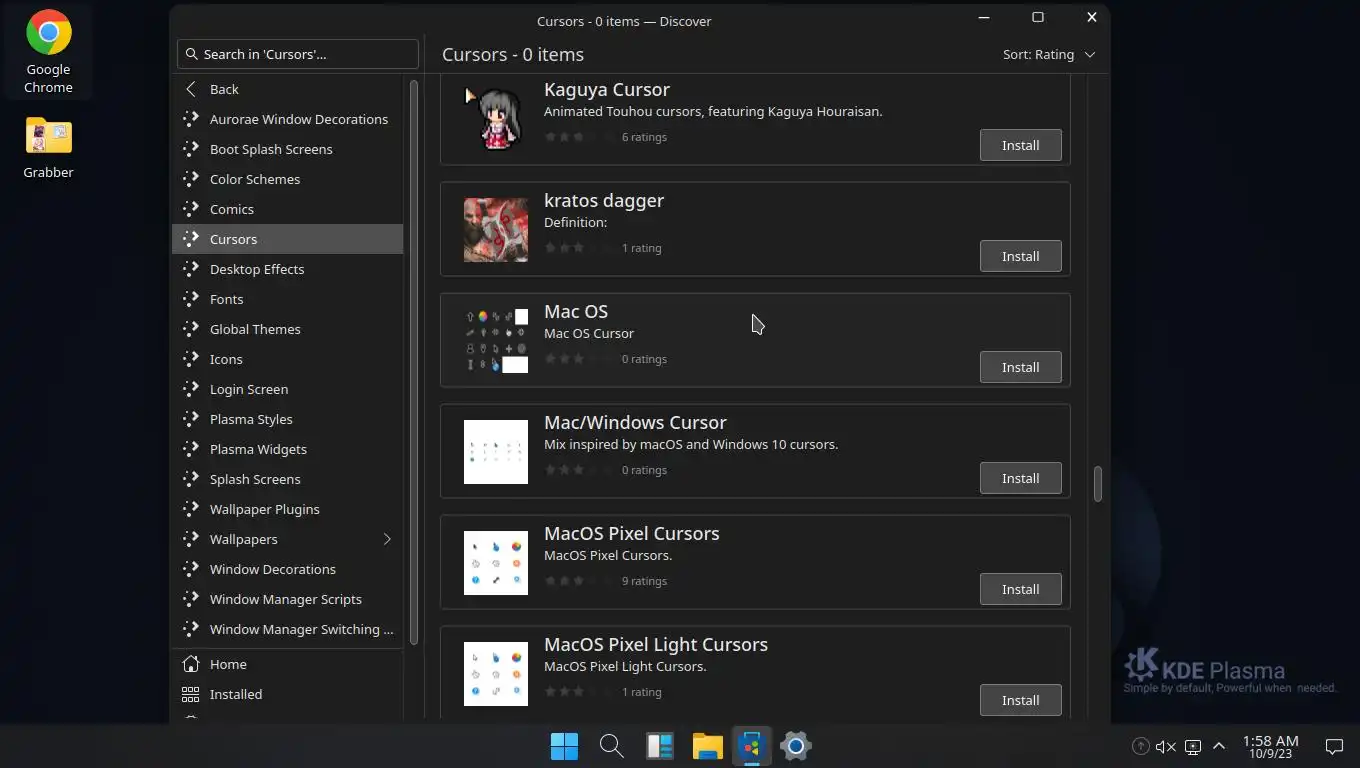1360x768 pixels.
Task: Select the Plasma Widgets category
Action: tap(288, 449)
